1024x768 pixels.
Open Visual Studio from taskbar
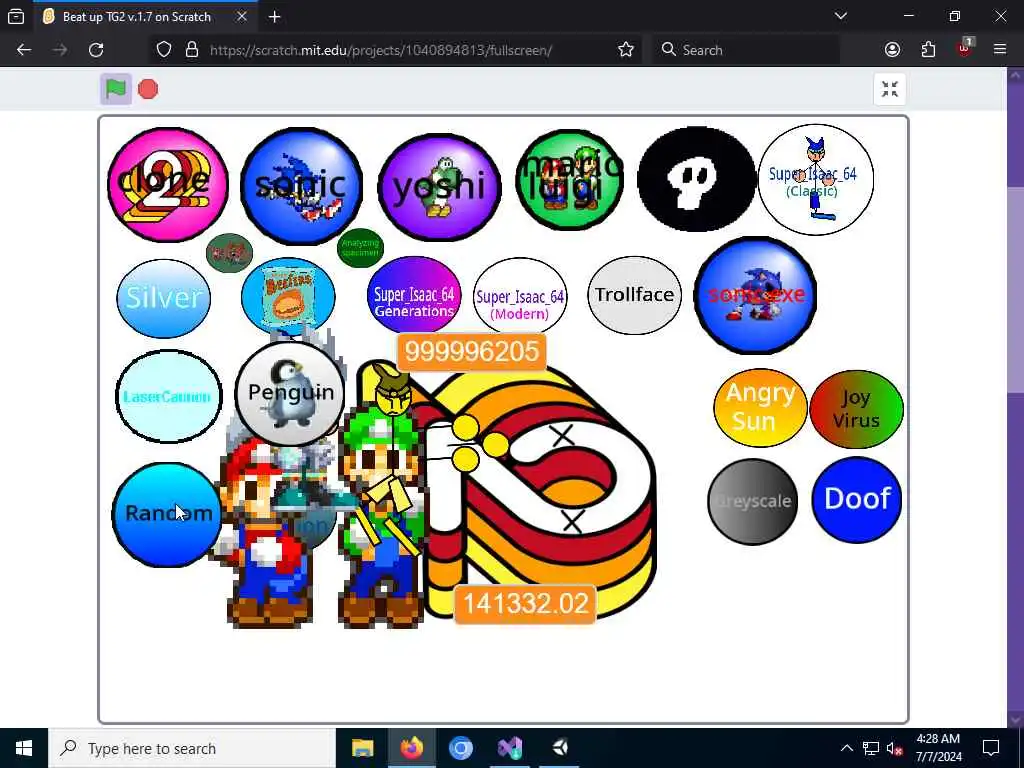[x=510, y=748]
